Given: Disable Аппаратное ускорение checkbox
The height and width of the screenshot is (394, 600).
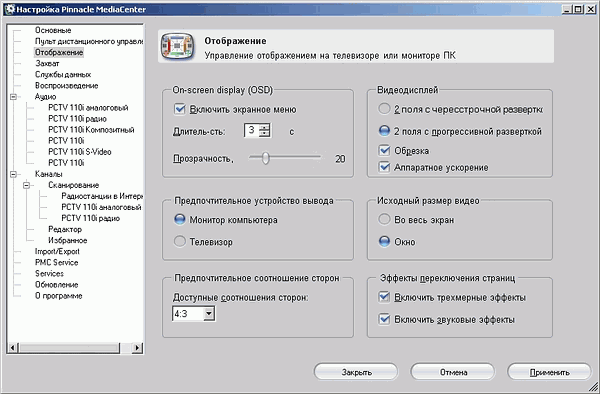Looking at the screenshot, I should pyautogui.click(x=384, y=167).
